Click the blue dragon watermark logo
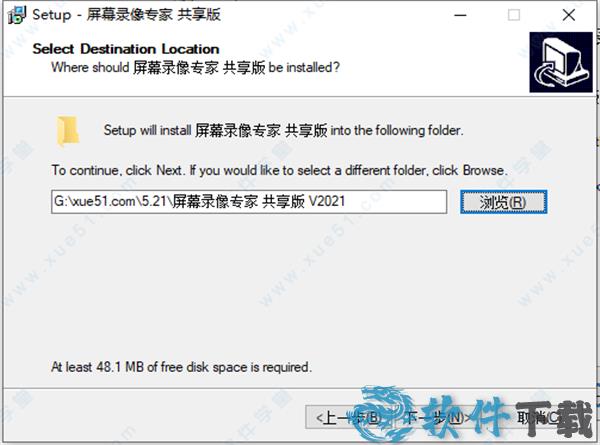600x445 pixels. coord(385,415)
